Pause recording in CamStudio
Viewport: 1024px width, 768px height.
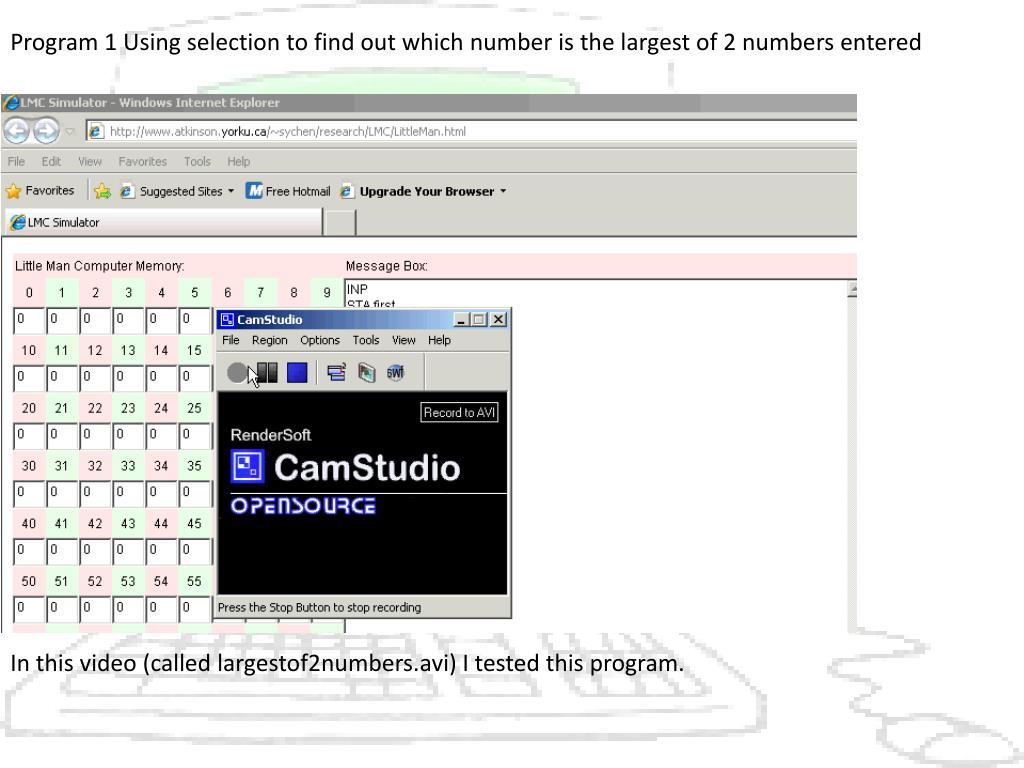pyautogui.click(x=267, y=373)
